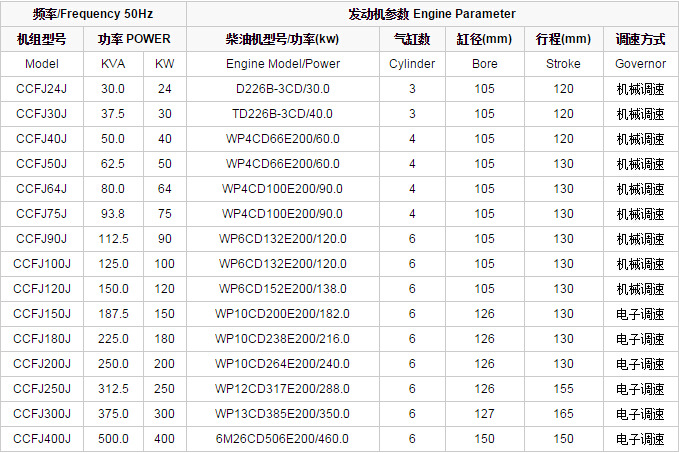
Task: Click engine WP6CD152E200/138.0
Action: [x=283, y=289]
